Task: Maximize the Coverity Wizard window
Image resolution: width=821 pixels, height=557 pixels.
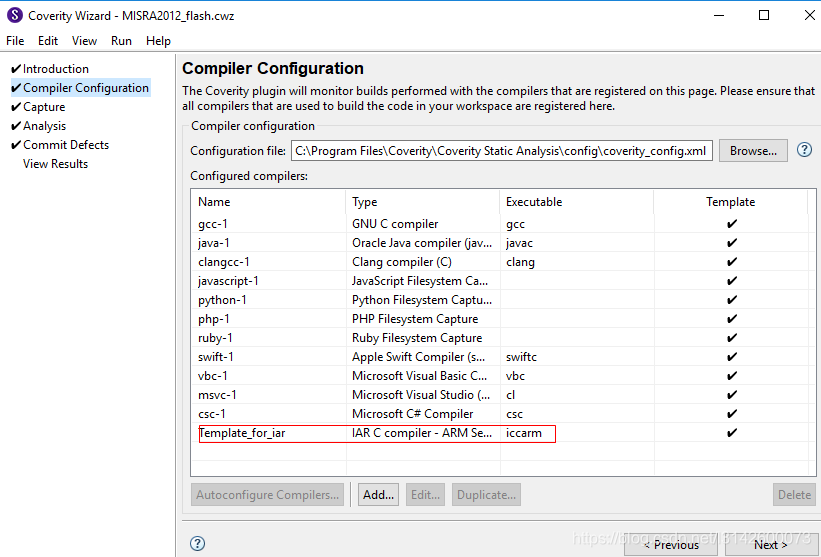Action: (x=764, y=15)
